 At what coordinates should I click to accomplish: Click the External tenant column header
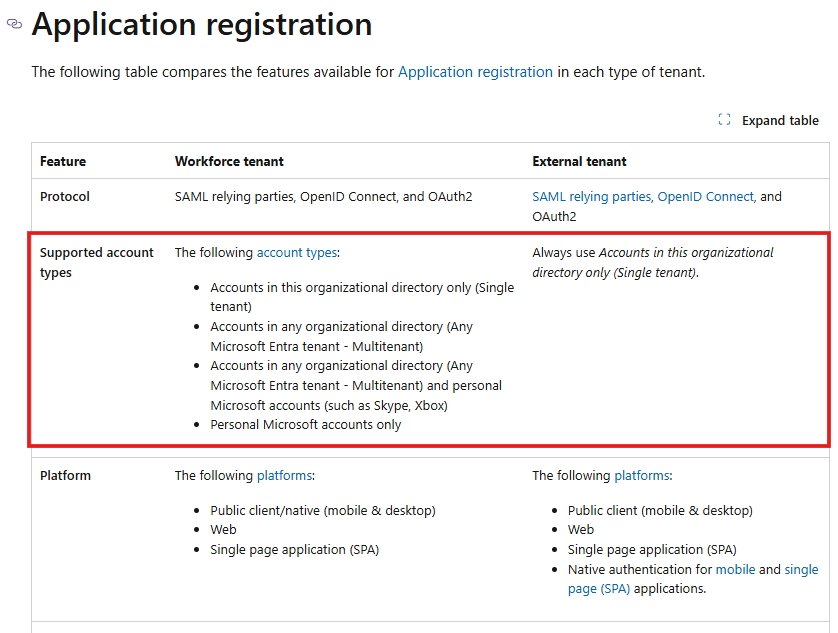click(579, 161)
